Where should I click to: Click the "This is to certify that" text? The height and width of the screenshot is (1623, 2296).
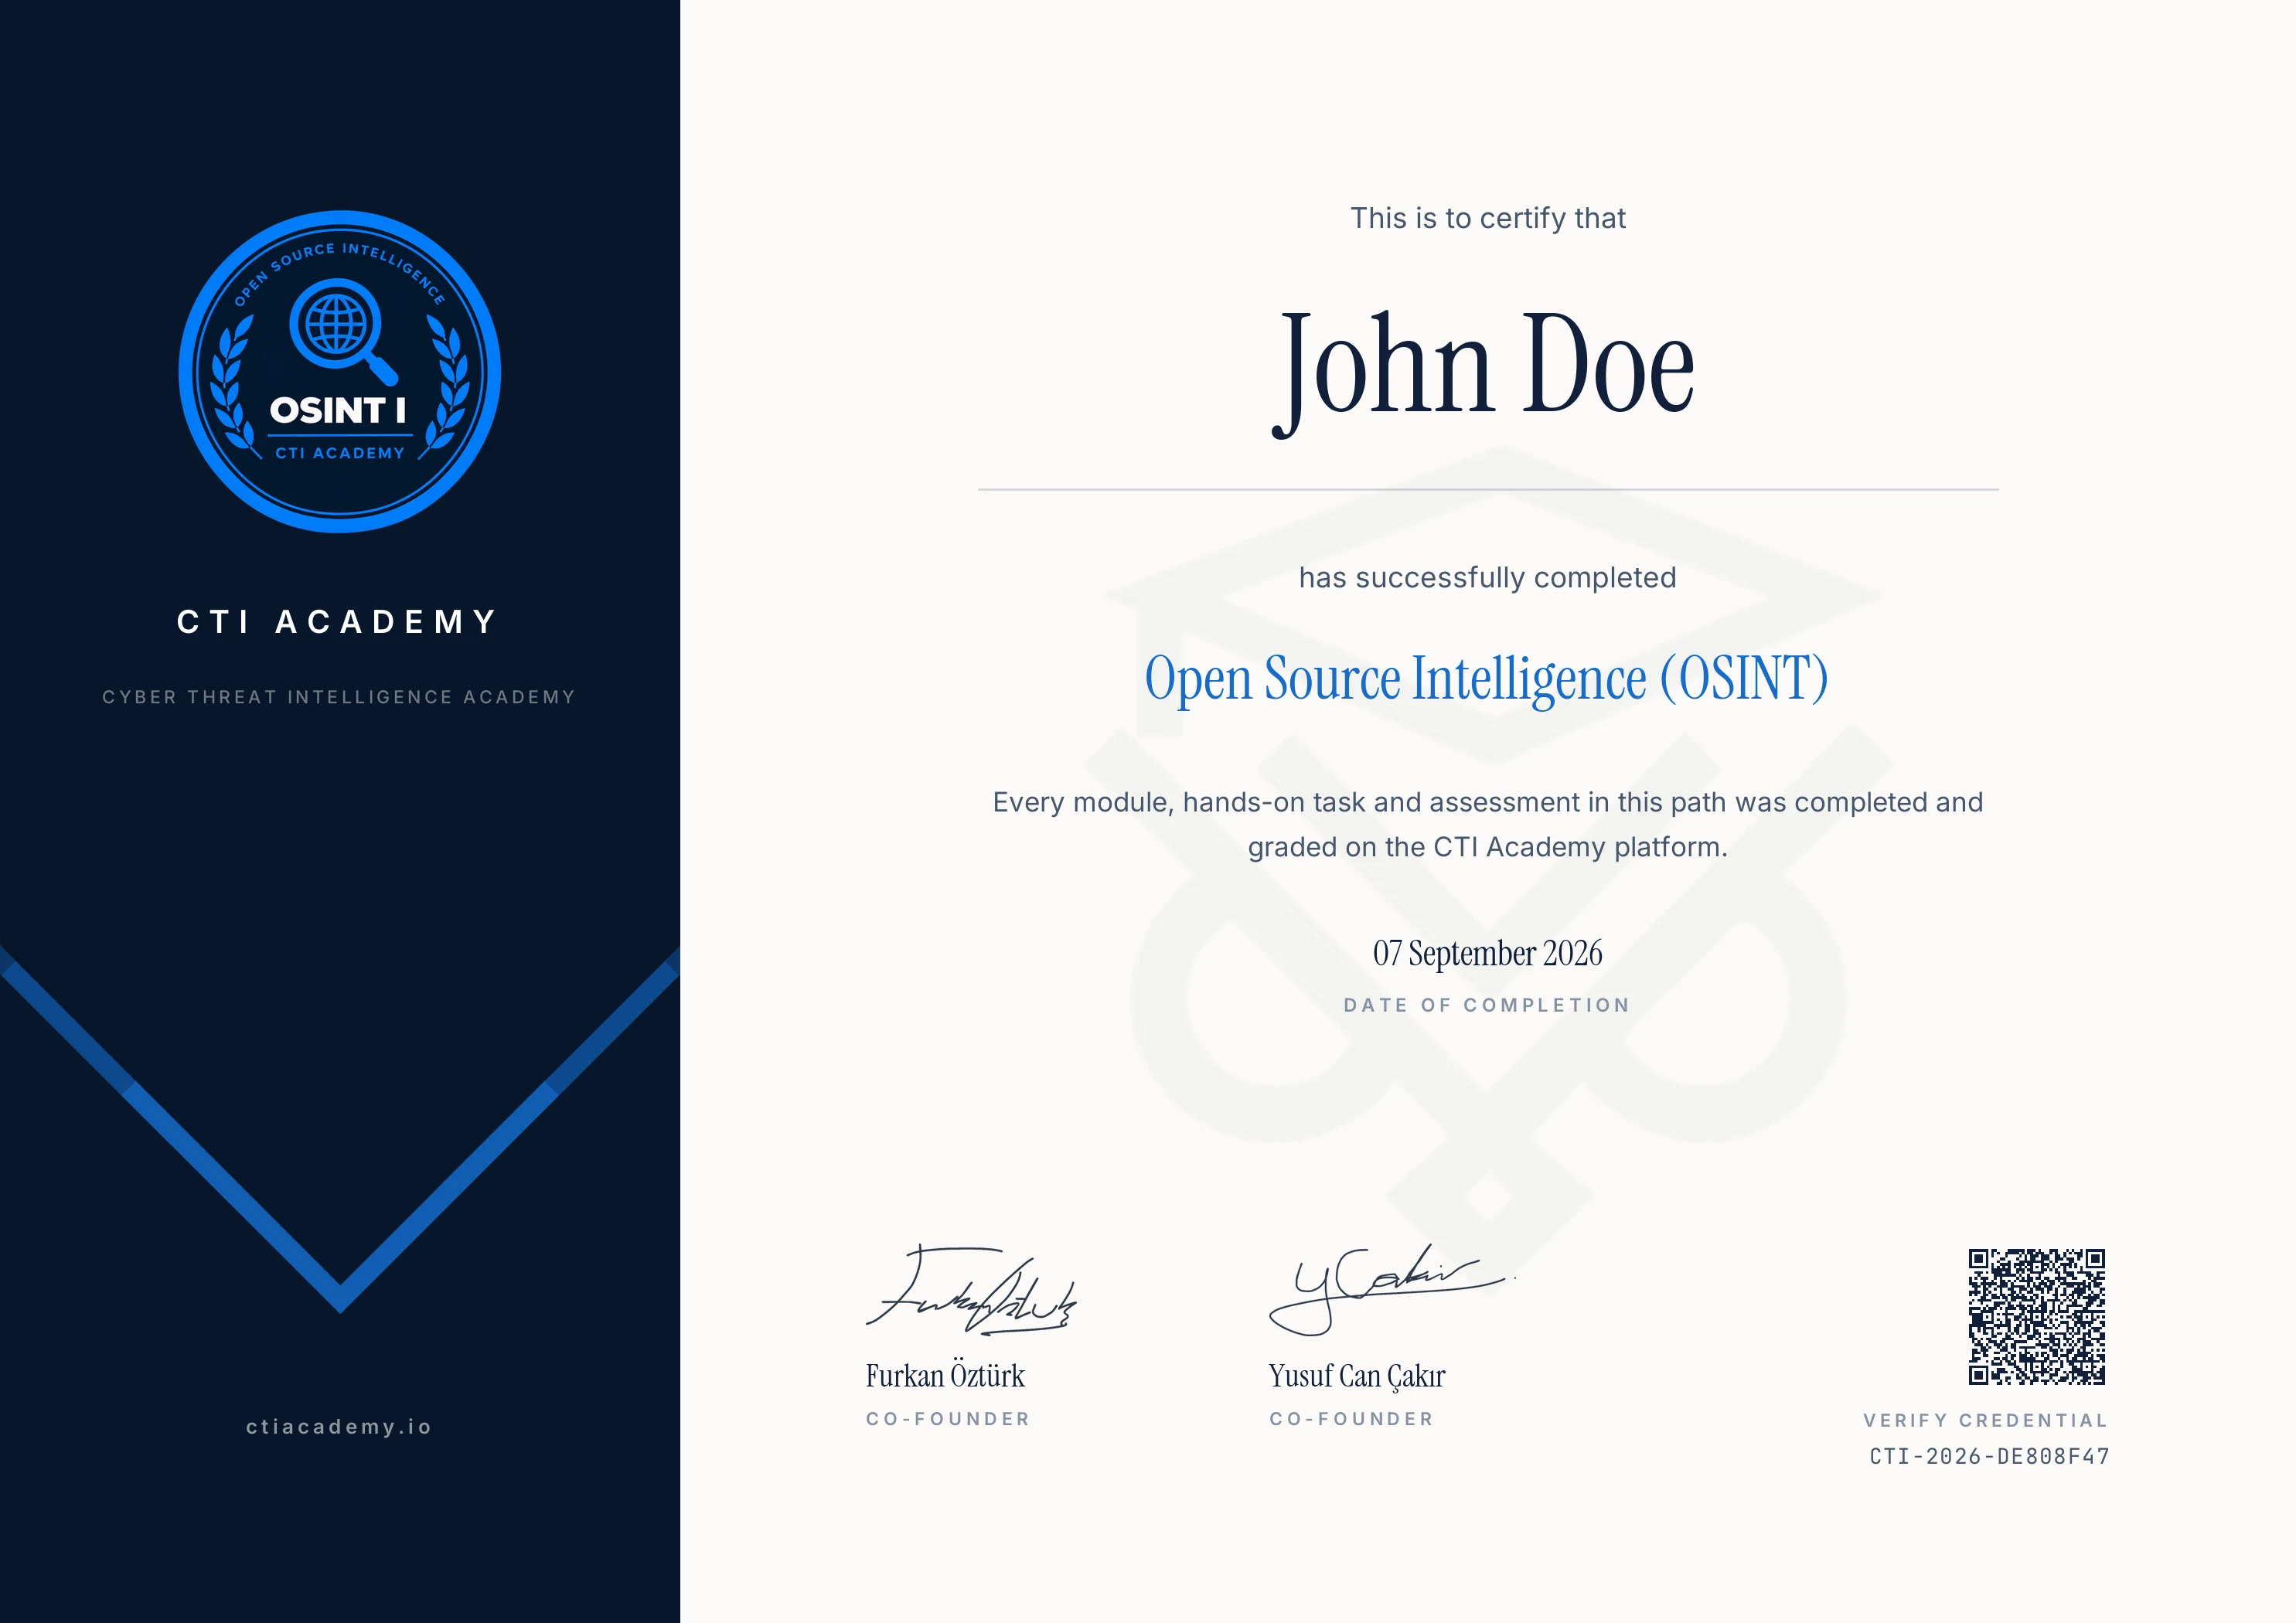(1488, 218)
